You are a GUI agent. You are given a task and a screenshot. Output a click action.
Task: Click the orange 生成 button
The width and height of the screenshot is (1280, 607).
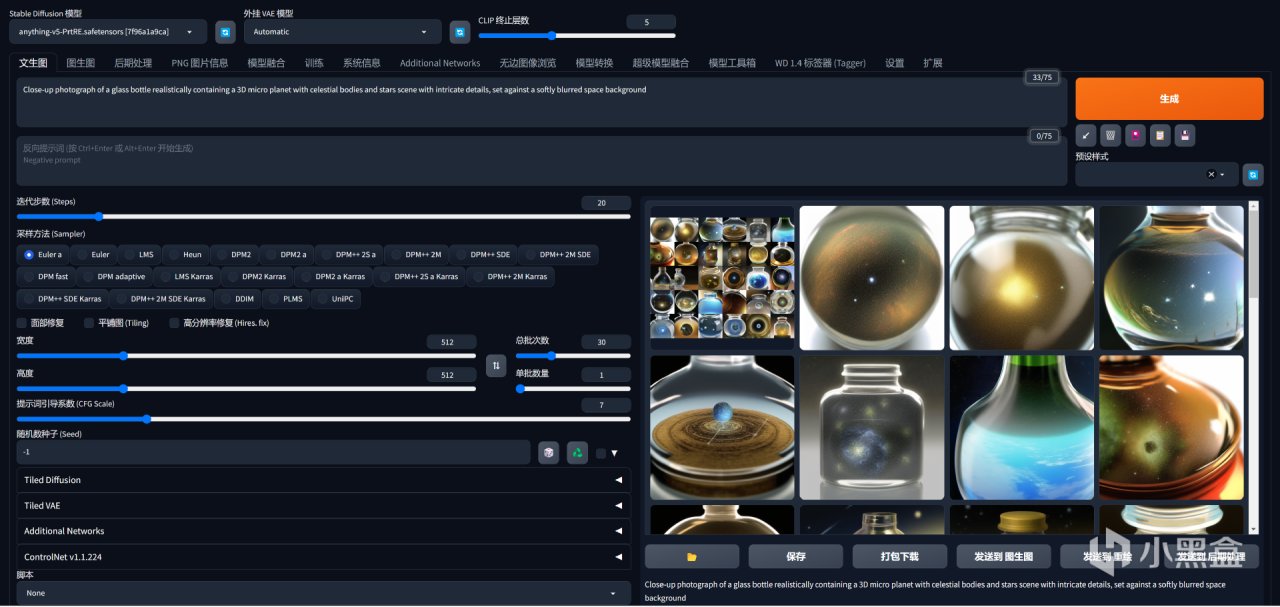1169,99
